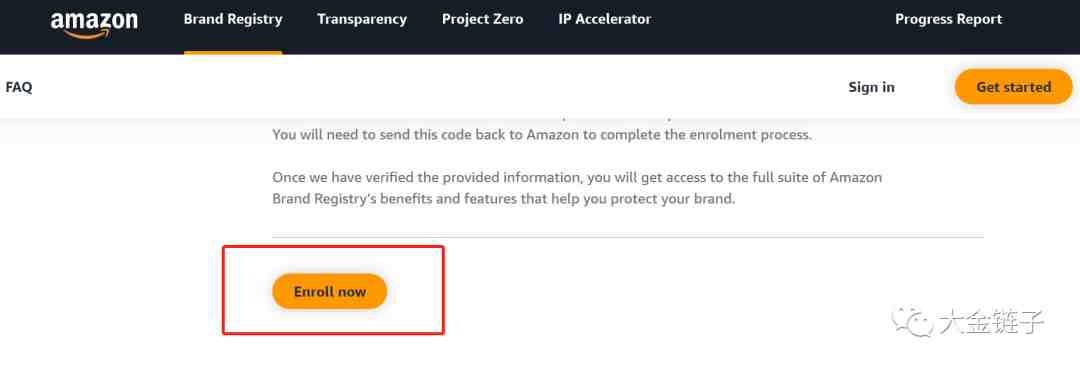Click the Enroll now button
Viewport: 1080px width, 369px height.
[x=330, y=291]
